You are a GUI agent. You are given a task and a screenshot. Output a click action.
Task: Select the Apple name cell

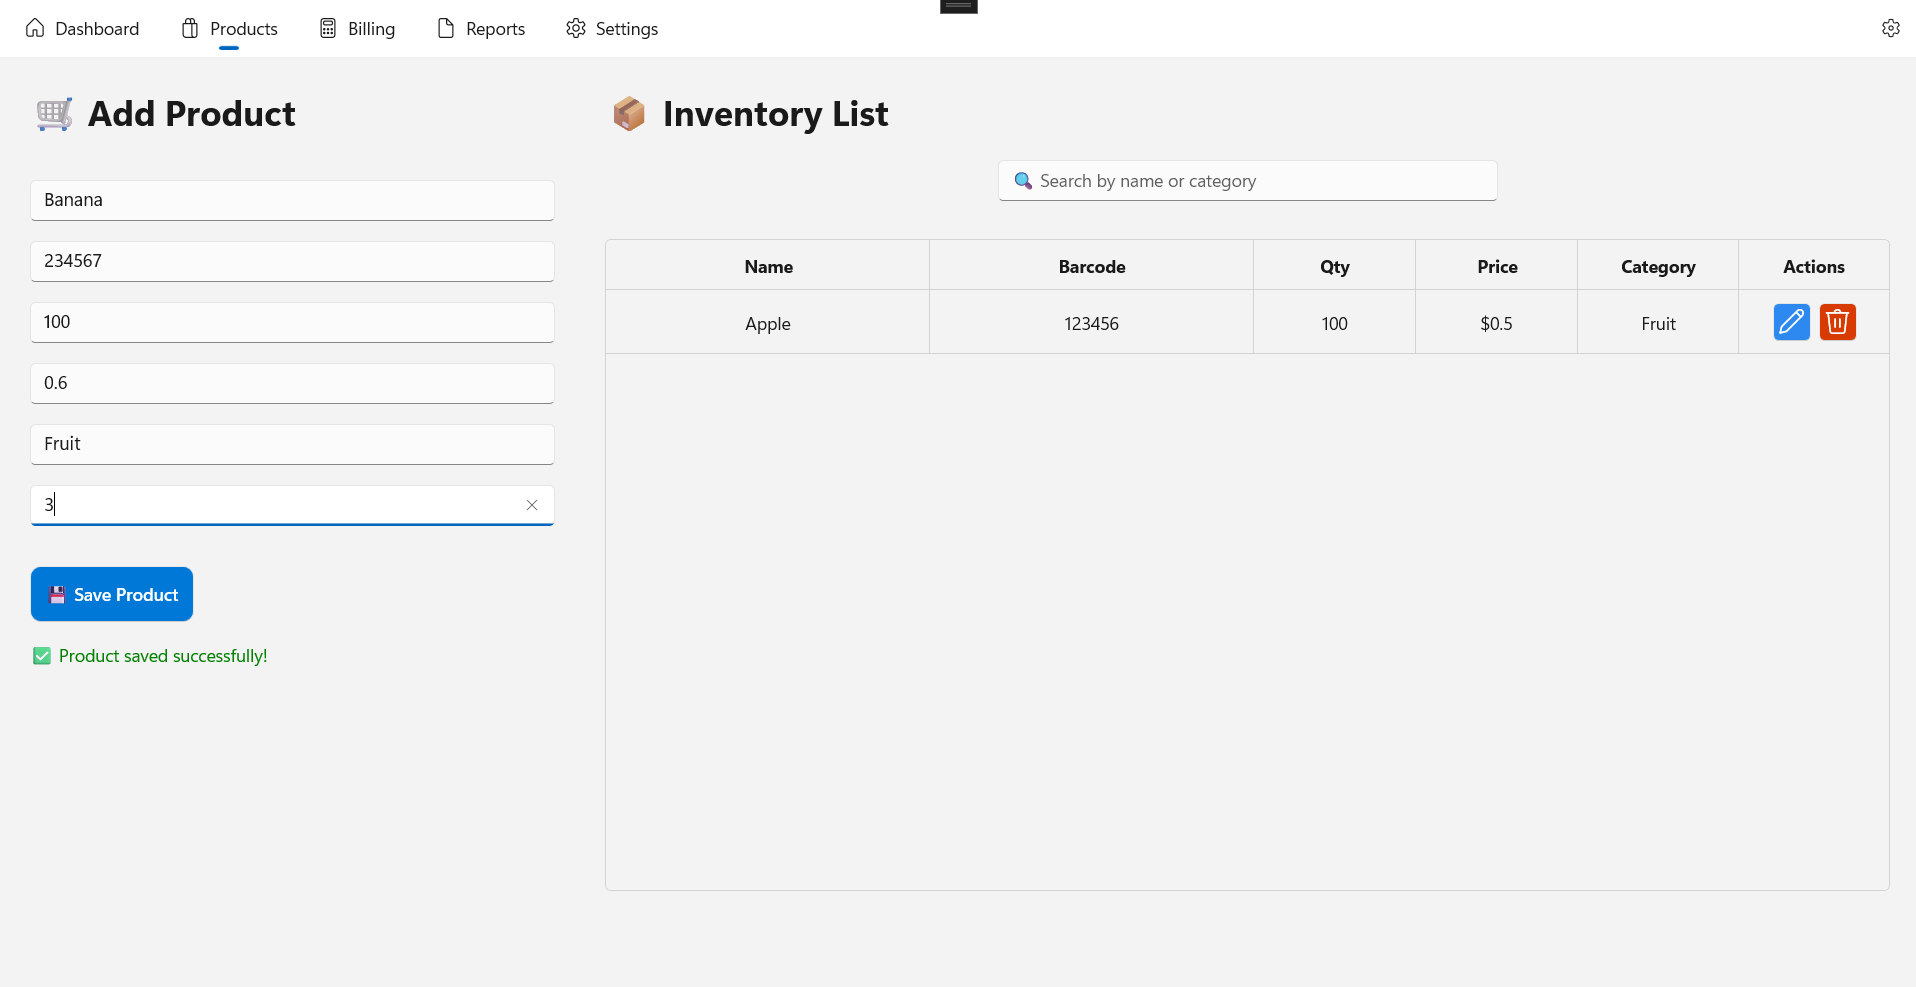point(768,323)
